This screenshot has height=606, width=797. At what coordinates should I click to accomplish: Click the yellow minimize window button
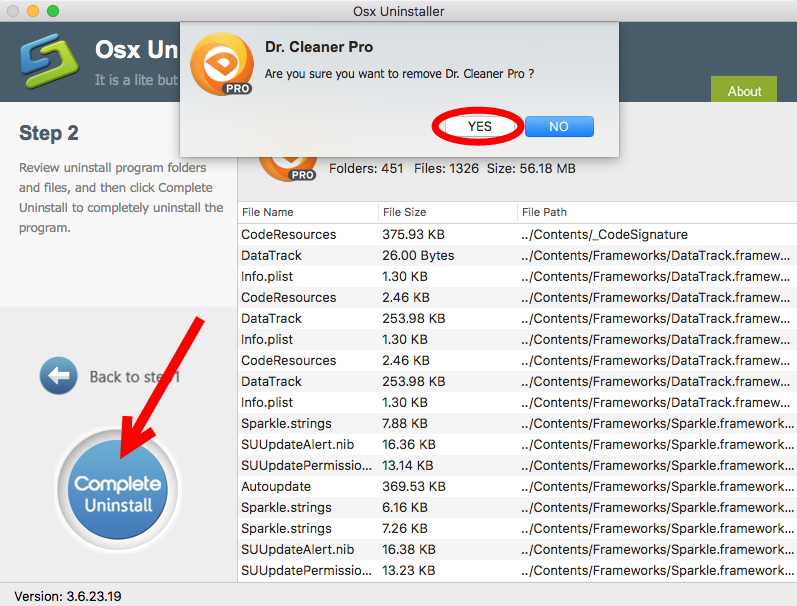coord(33,11)
